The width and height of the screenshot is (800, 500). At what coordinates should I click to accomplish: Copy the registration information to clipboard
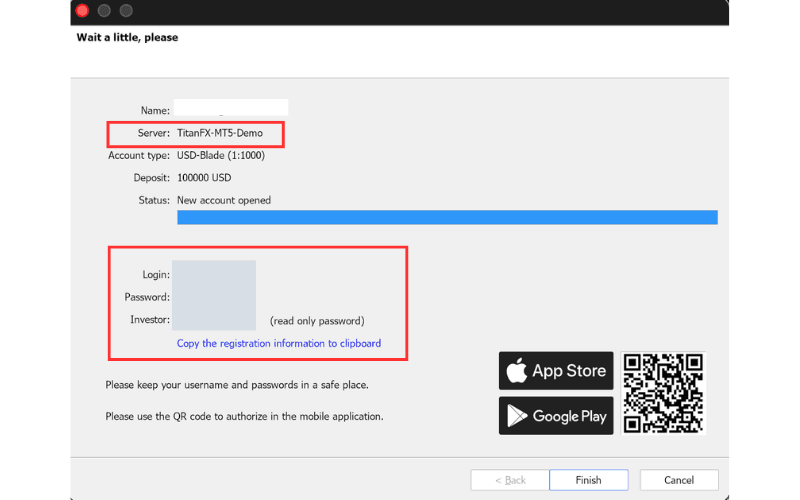pos(279,343)
